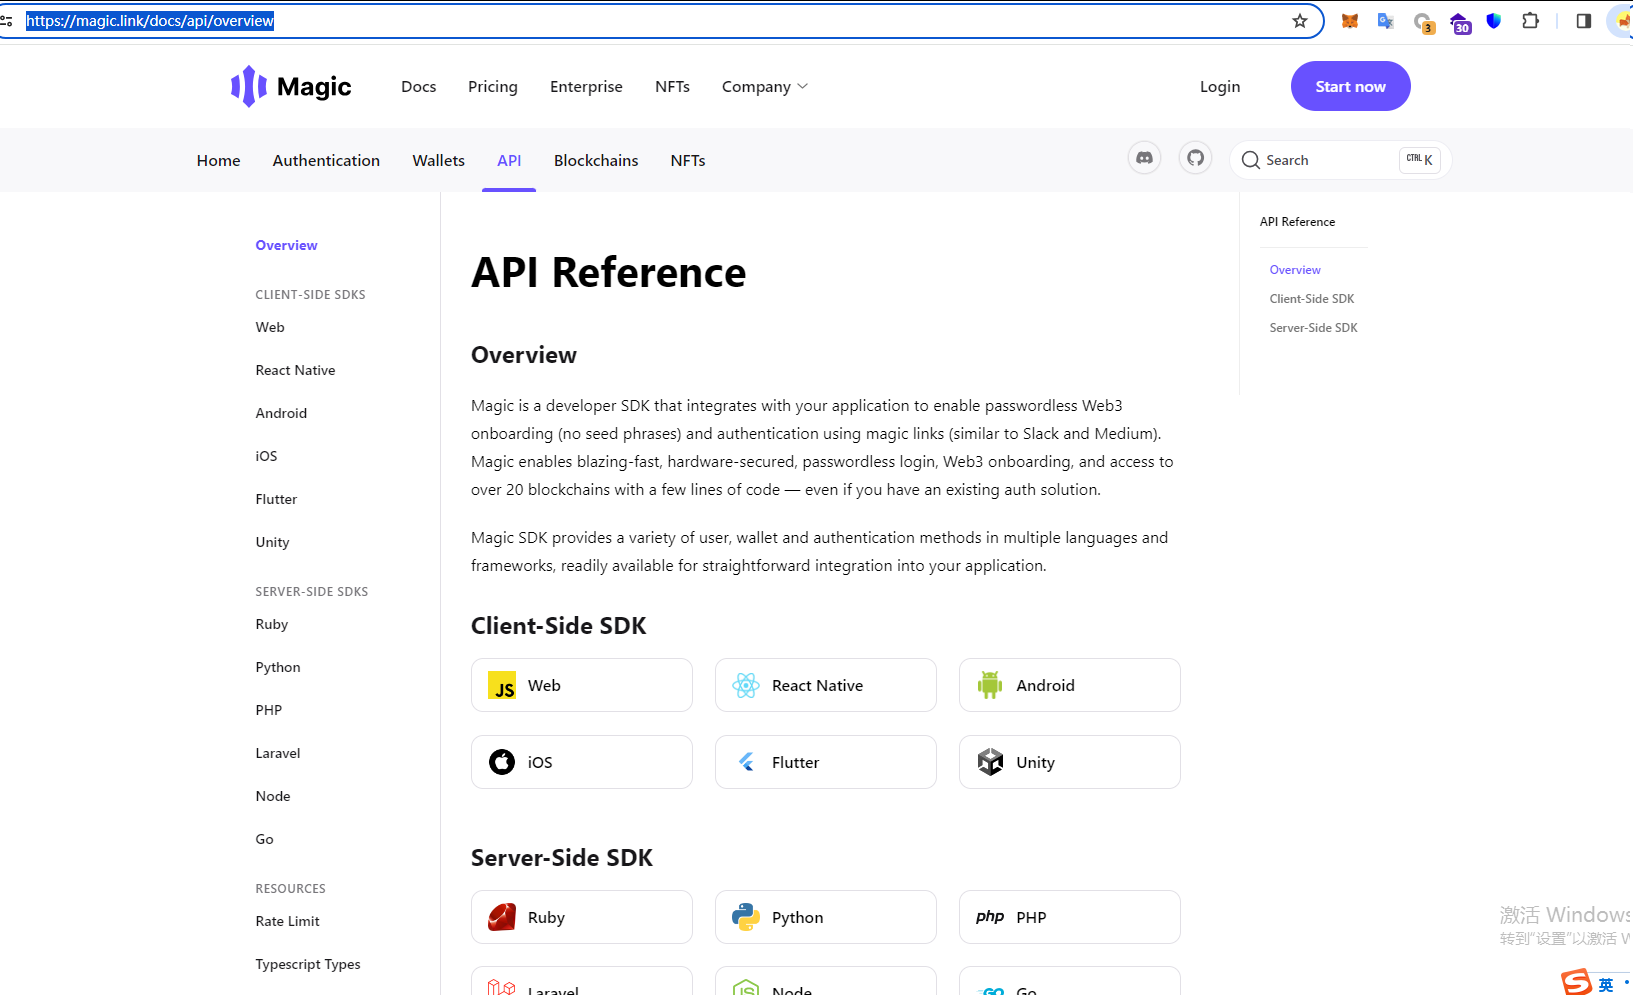Jump to Server-Side SDK in page outline
Image resolution: width=1633 pixels, height=995 pixels.
1313,328
